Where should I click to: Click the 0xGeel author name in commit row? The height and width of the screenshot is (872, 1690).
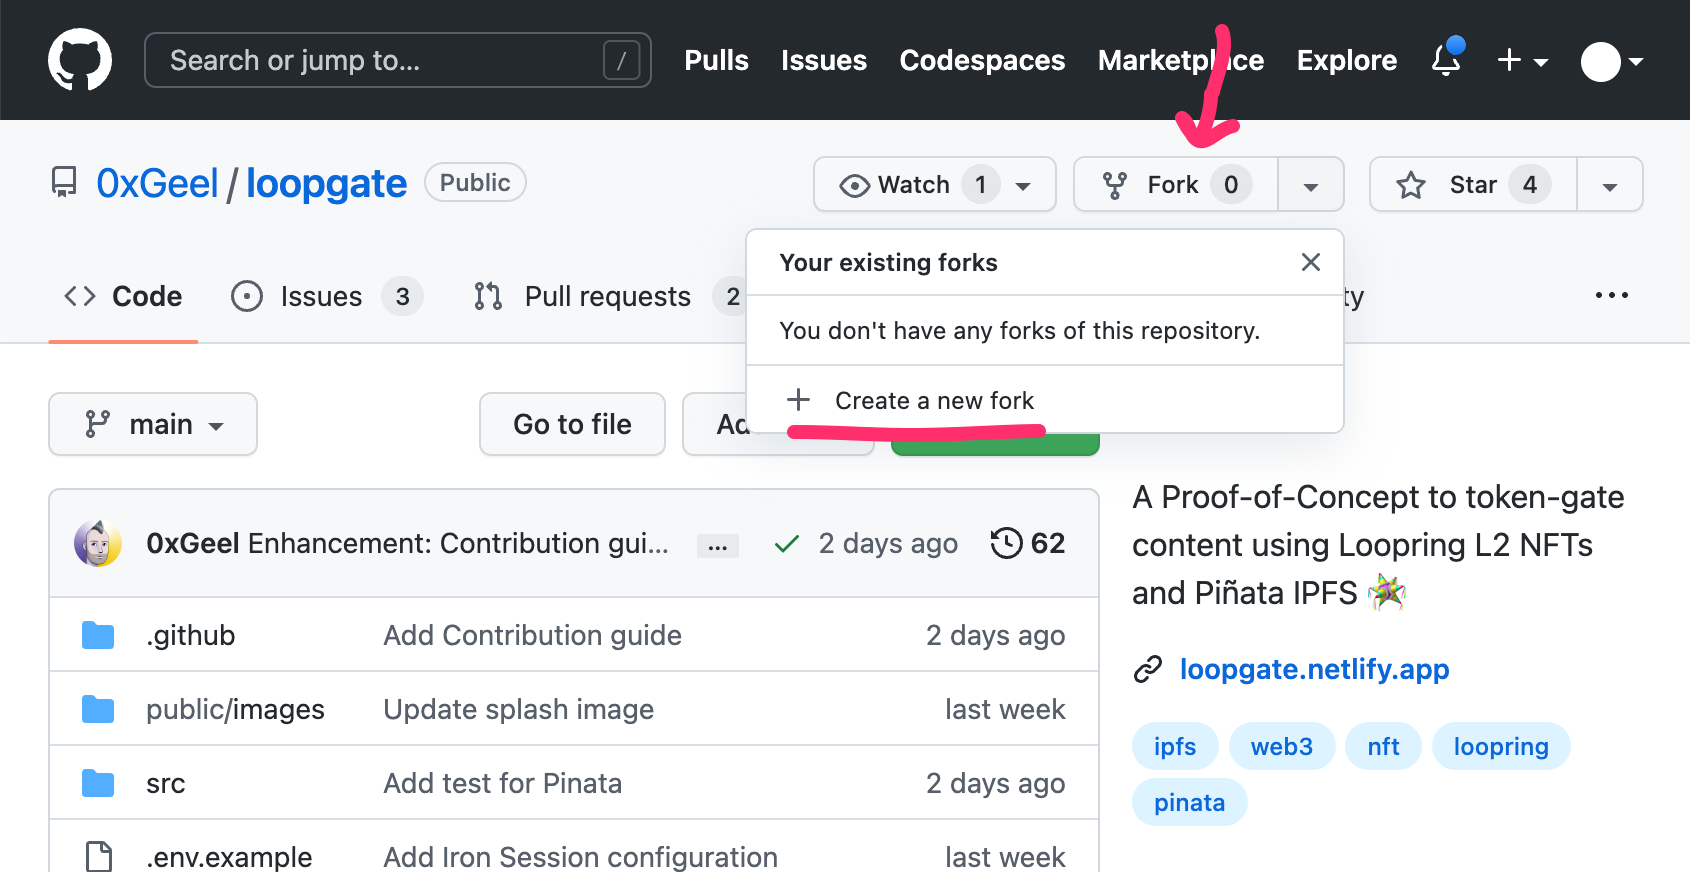[193, 543]
